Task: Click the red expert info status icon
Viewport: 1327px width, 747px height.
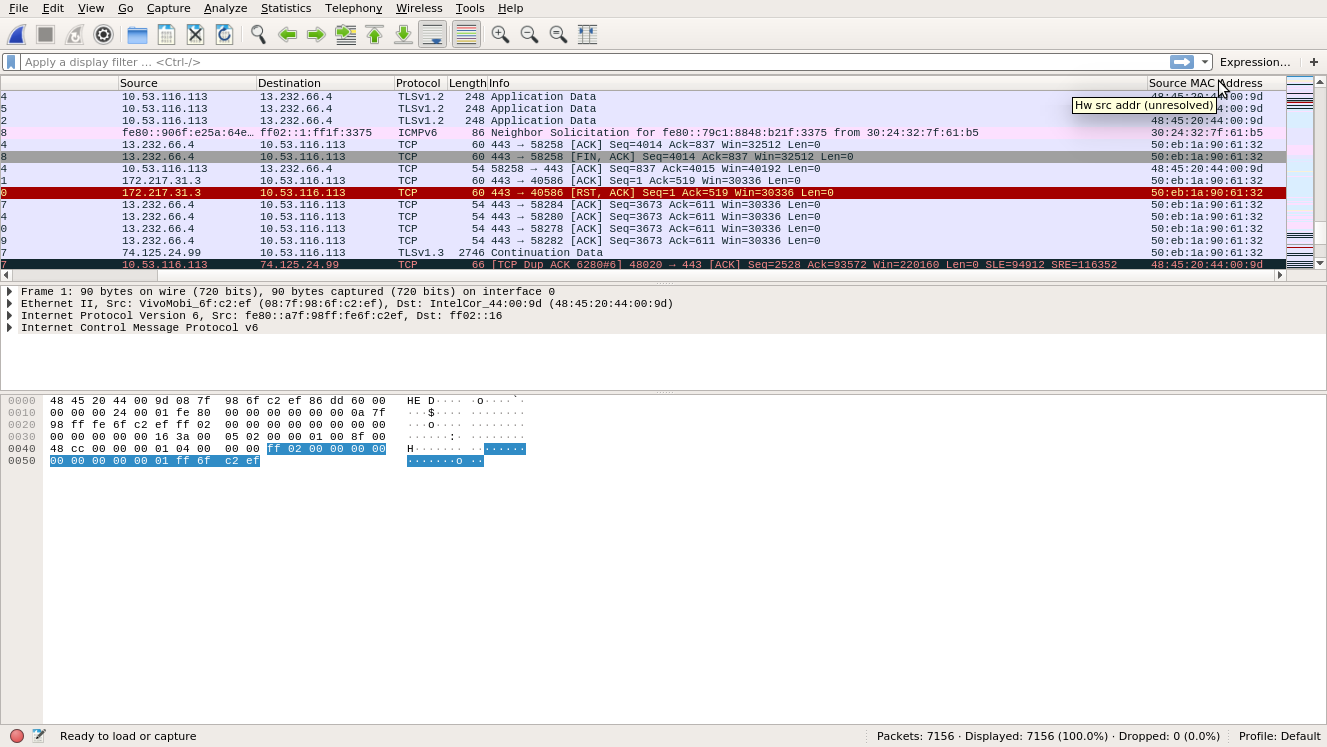Action: pos(17,736)
